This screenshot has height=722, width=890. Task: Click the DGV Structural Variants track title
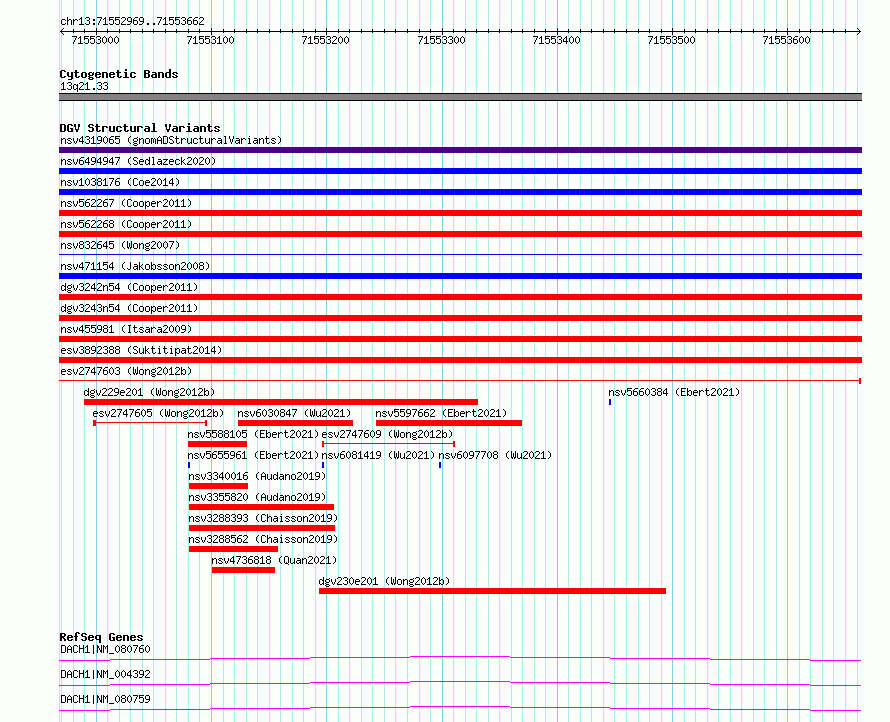click(x=140, y=128)
